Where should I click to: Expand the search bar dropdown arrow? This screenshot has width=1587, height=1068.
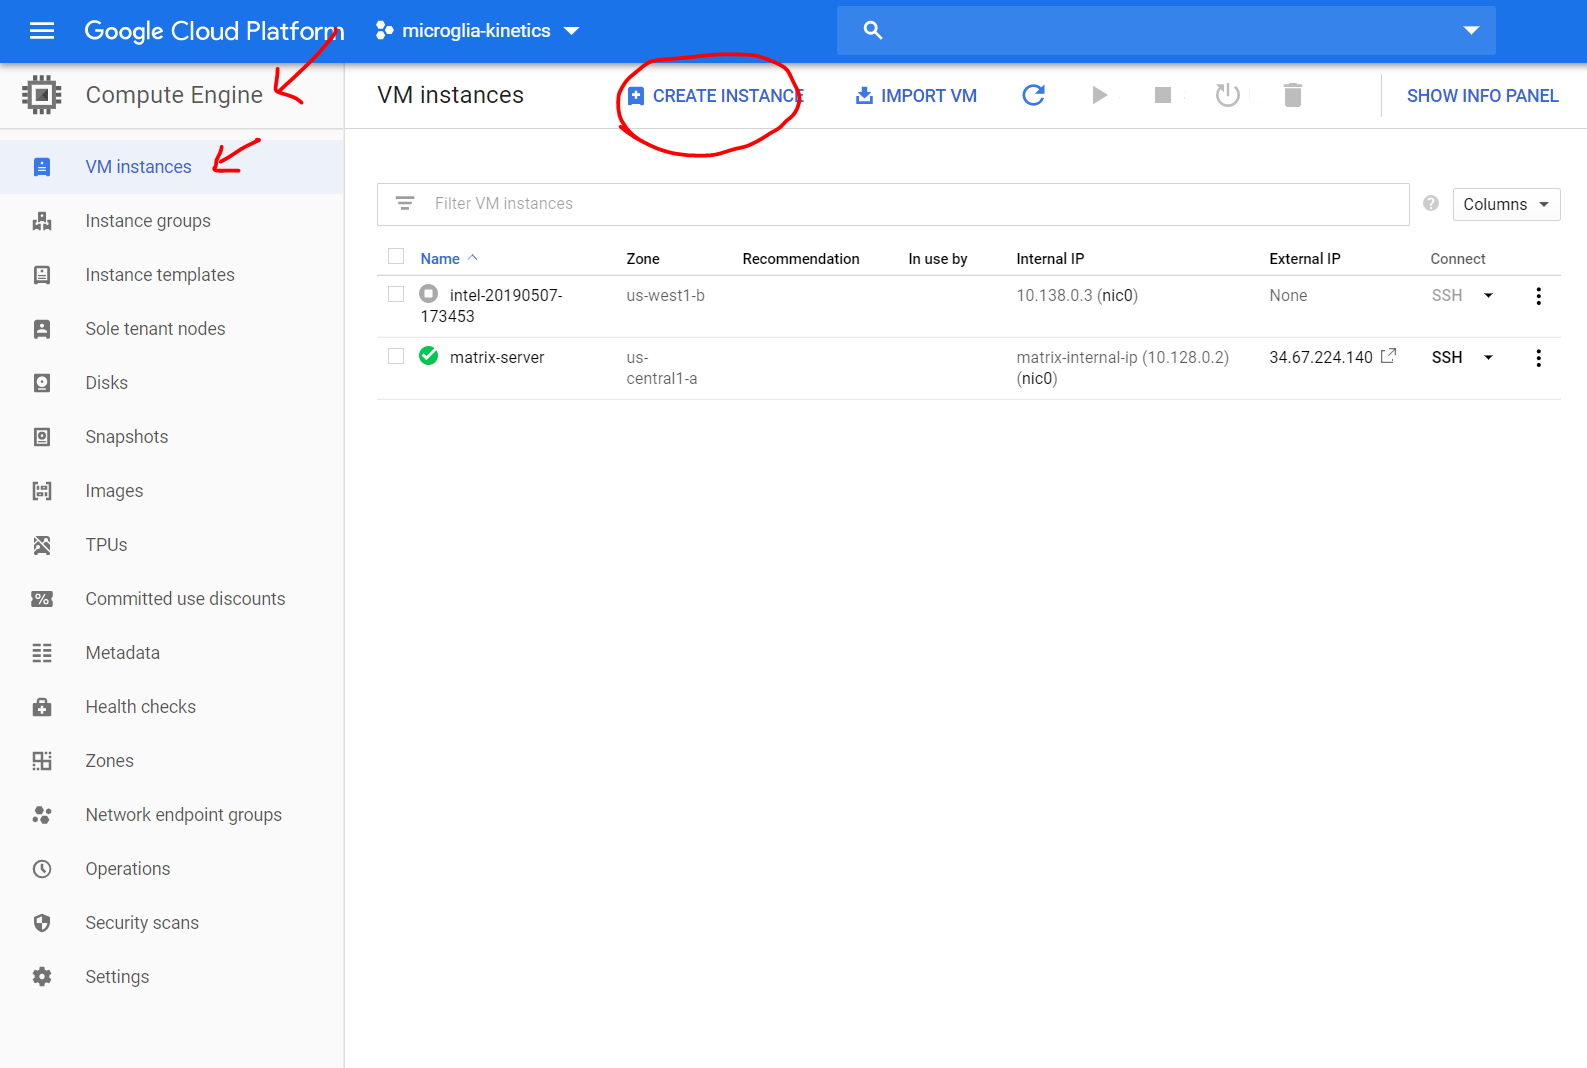(x=1471, y=30)
